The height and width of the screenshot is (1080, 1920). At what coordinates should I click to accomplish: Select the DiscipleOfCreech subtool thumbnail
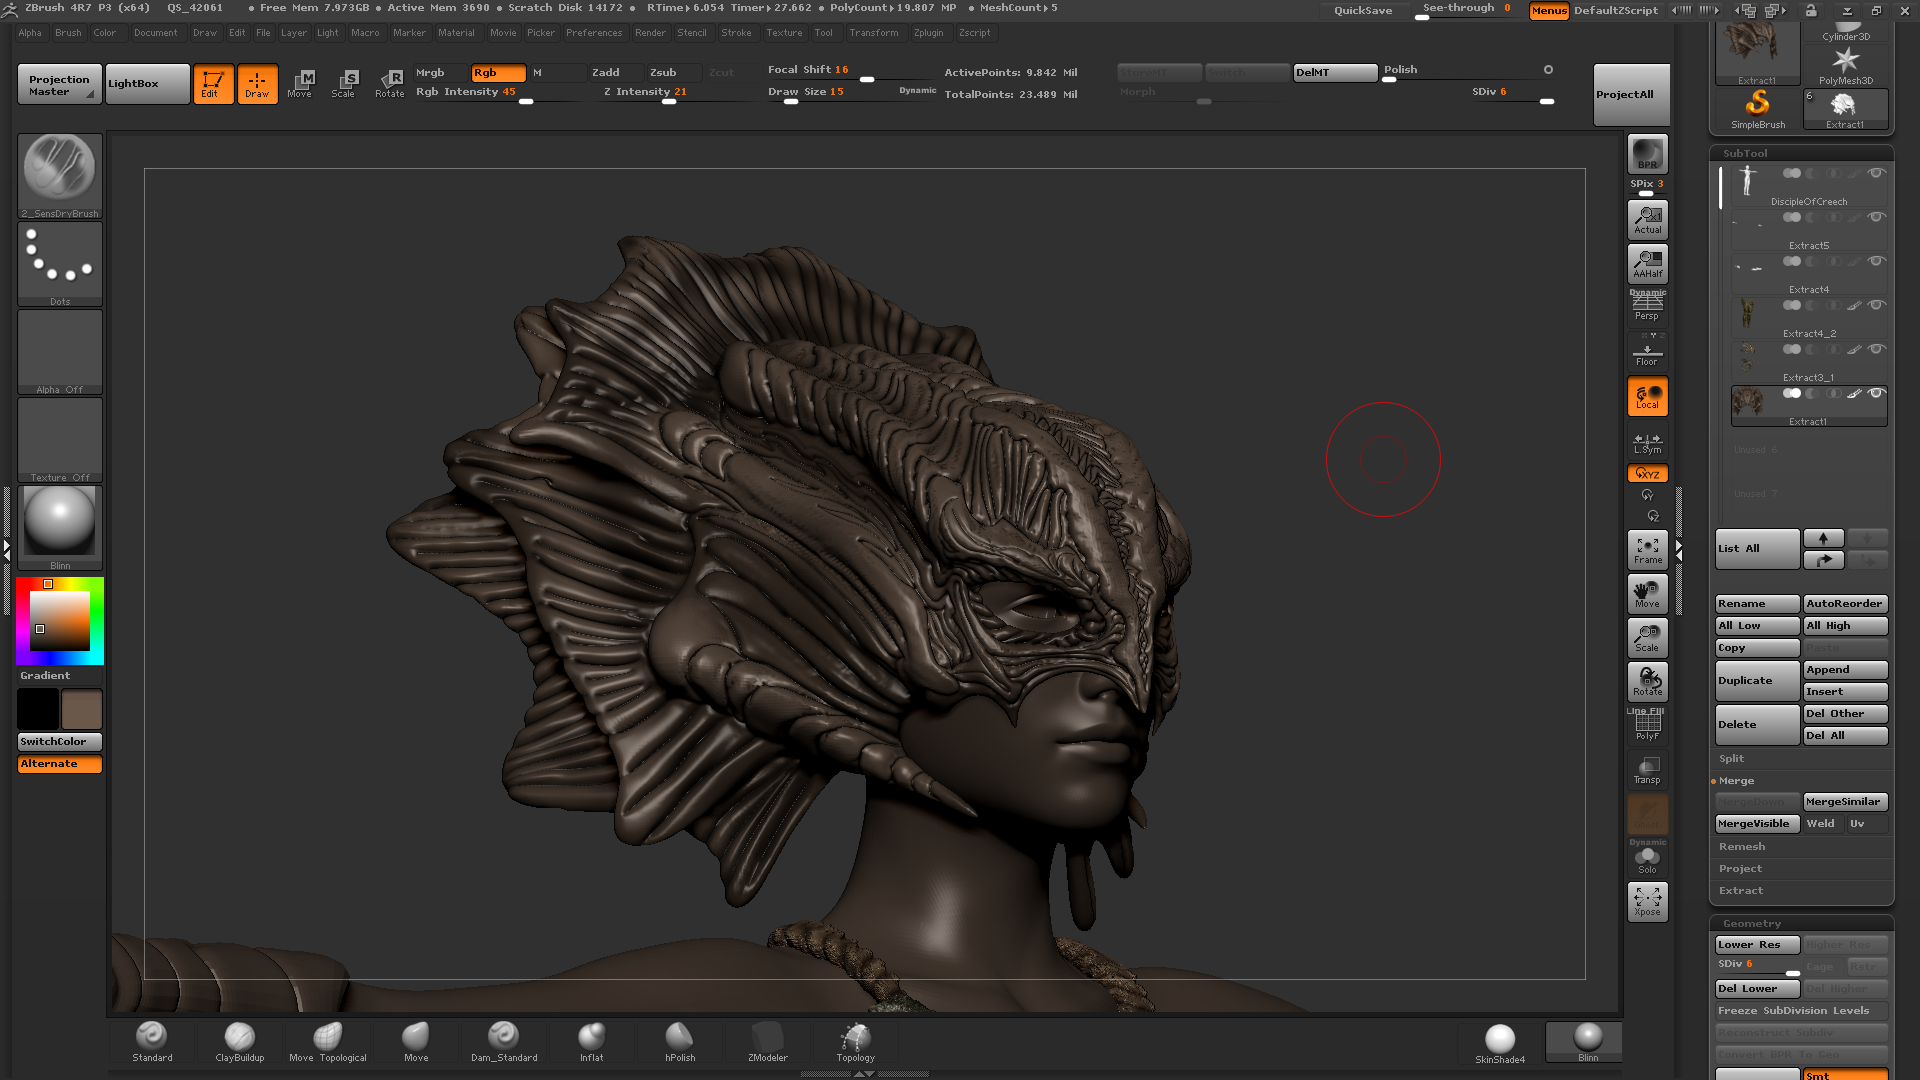coord(1748,181)
